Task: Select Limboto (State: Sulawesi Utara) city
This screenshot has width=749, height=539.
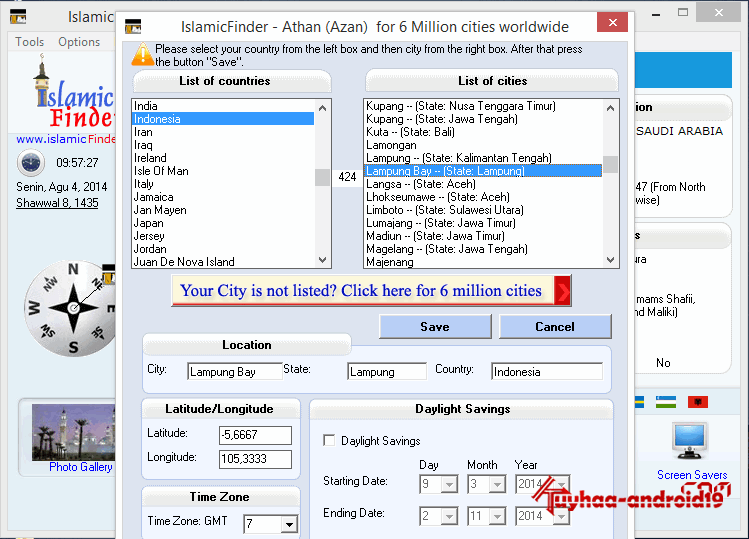Action: (483, 210)
